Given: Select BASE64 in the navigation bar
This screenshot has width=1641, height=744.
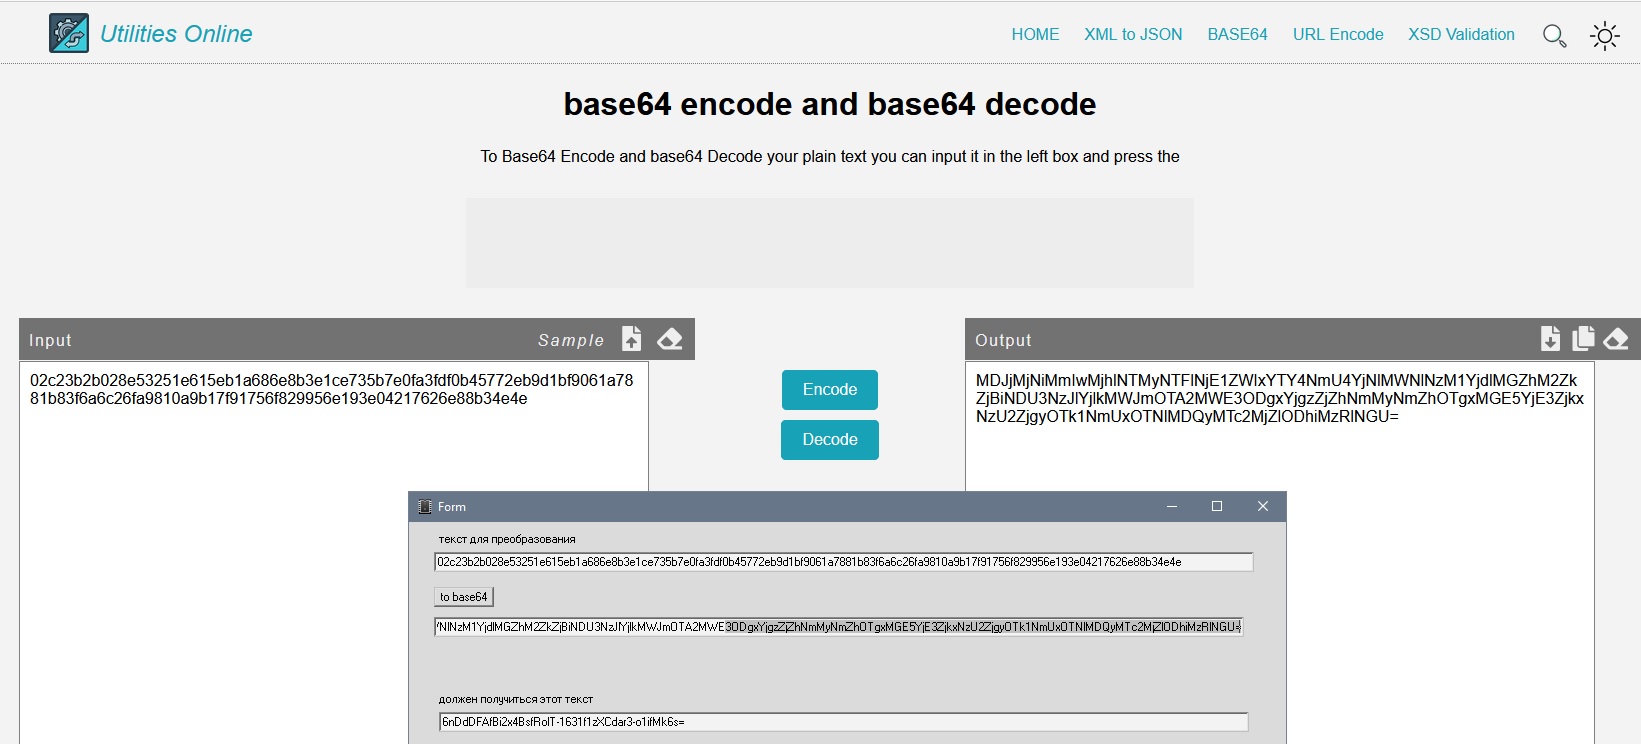Looking at the screenshot, I should point(1237,35).
